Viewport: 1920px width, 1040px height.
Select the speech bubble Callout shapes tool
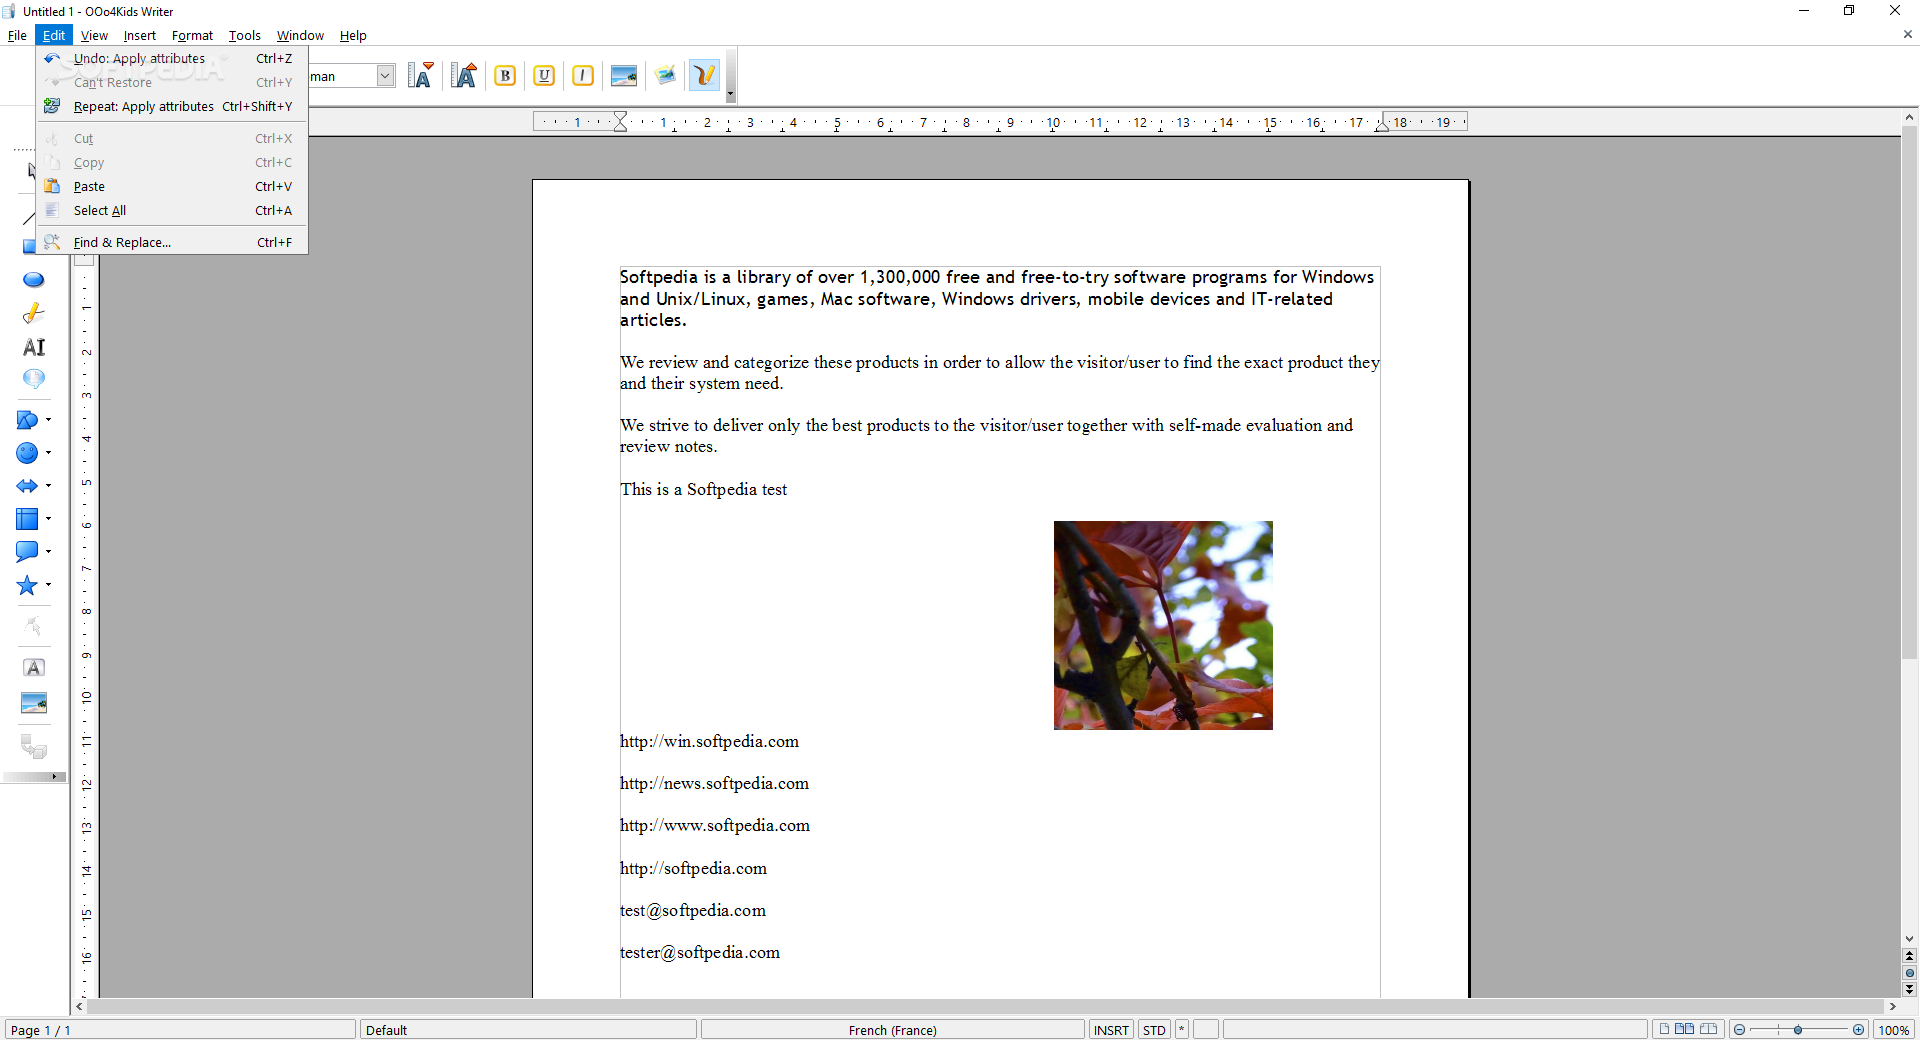[27, 552]
